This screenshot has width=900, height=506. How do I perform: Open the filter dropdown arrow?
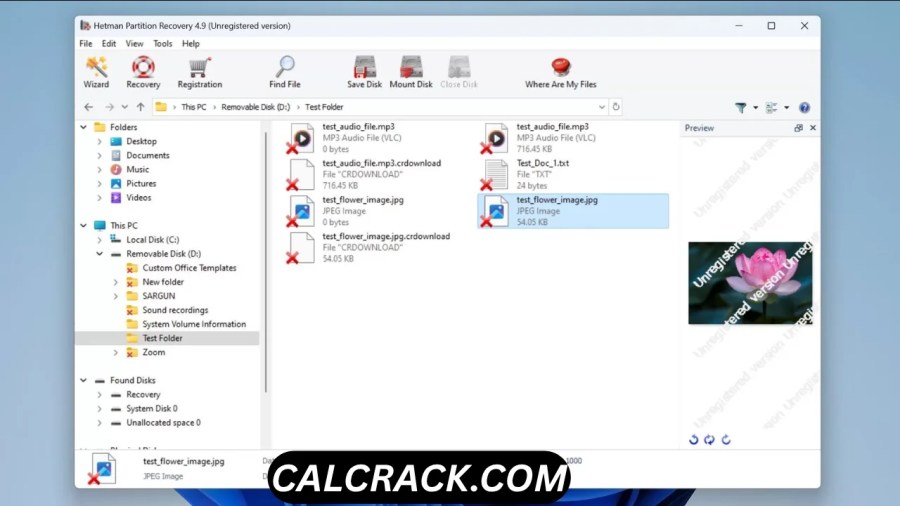[755, 107]
